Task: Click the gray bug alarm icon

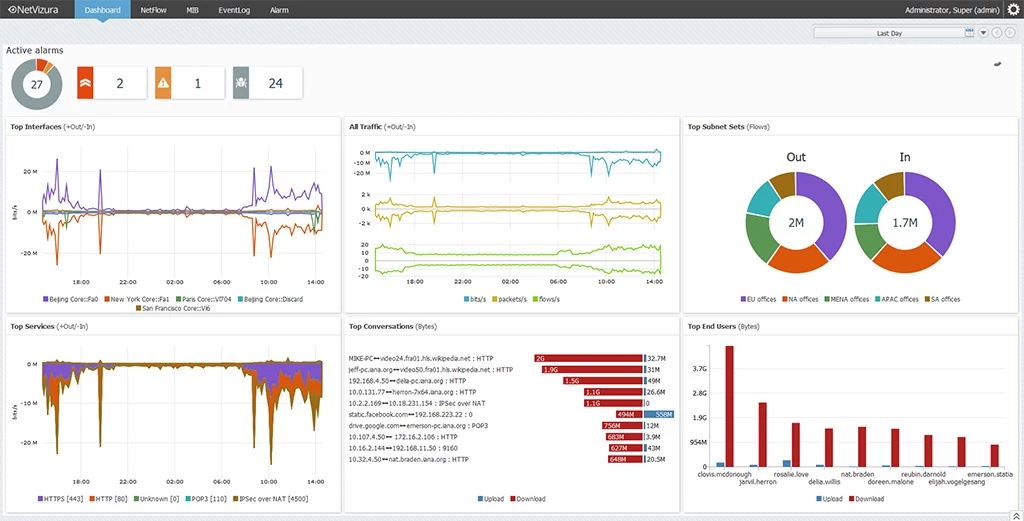Action: tap(241, 84)
